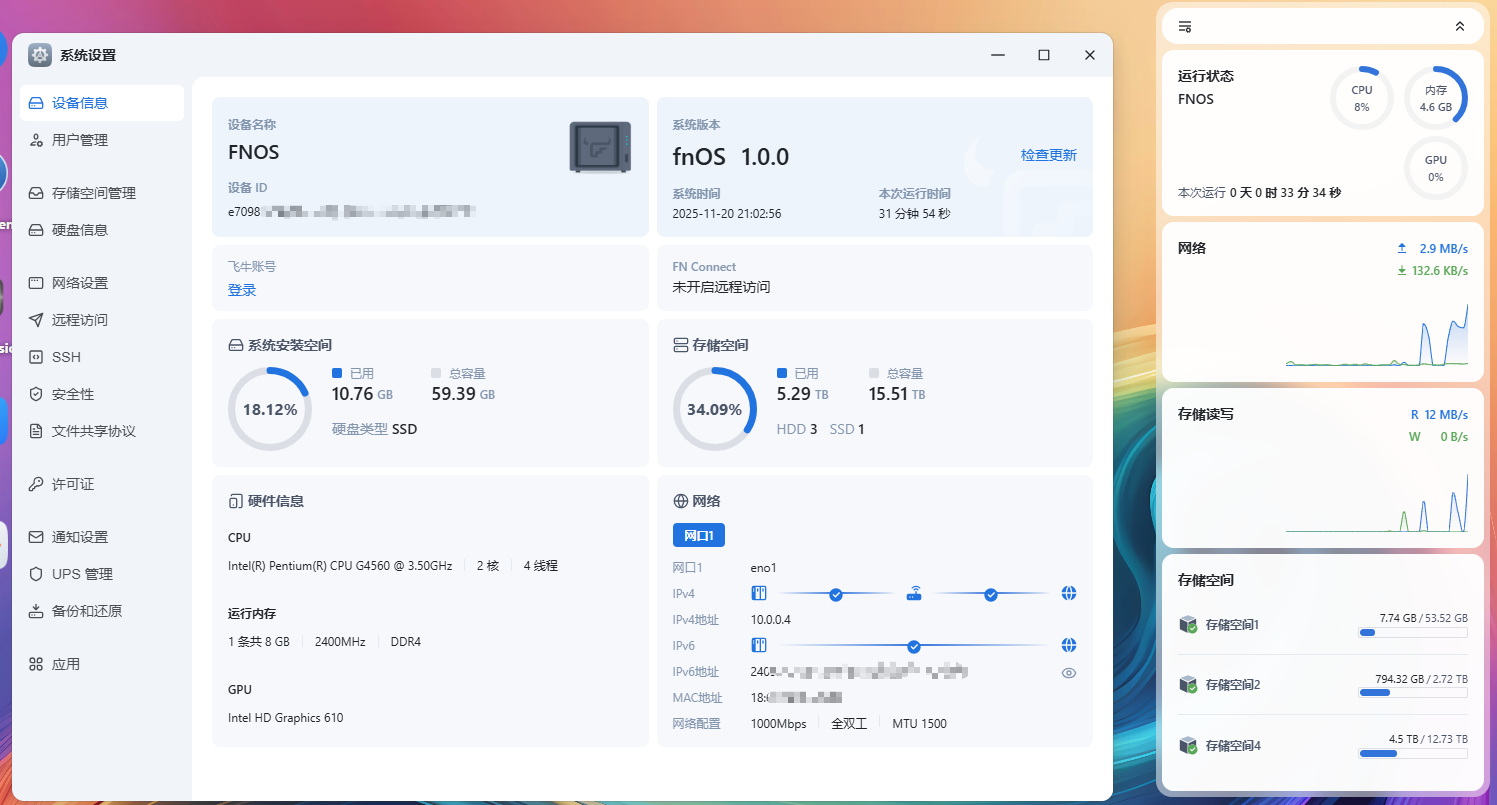This screenshot has width=1497, height=805.
Task: Click the 存储空间1 volume icon
Action: (x=1188, y=625)
